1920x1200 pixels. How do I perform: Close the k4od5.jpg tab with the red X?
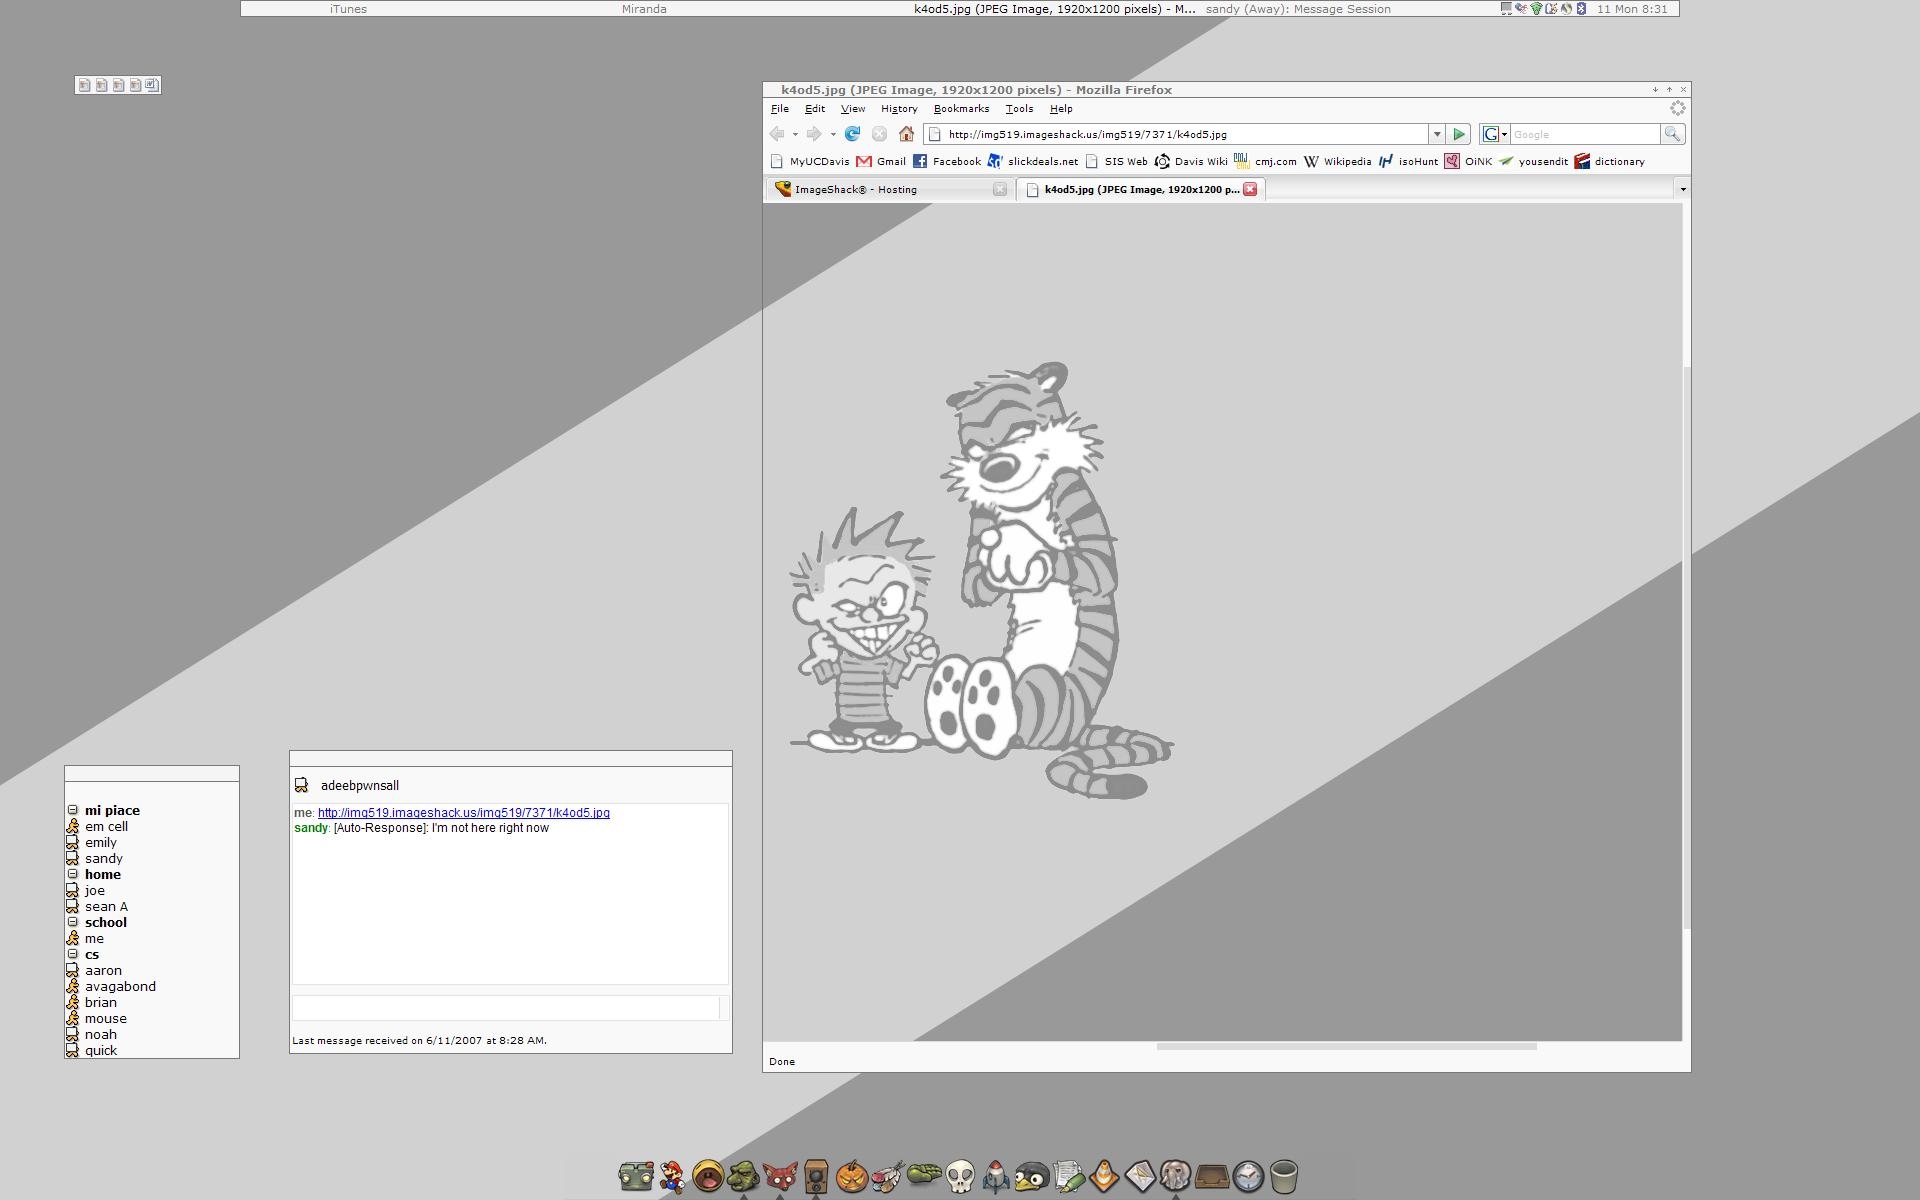click(x=1250, y=189)
